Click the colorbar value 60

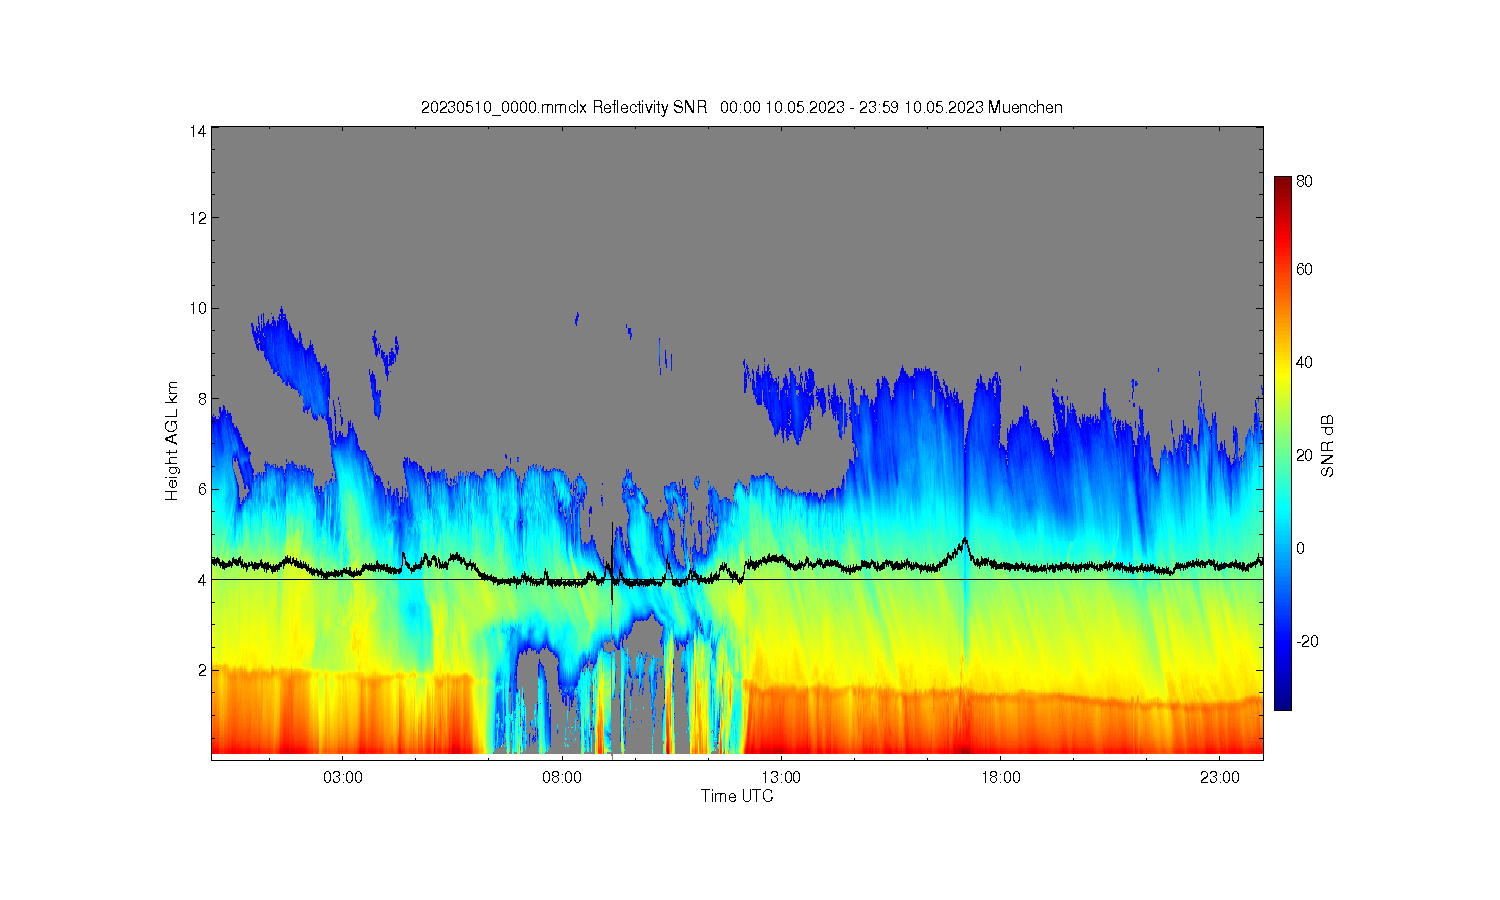[x=1305, y=270]
